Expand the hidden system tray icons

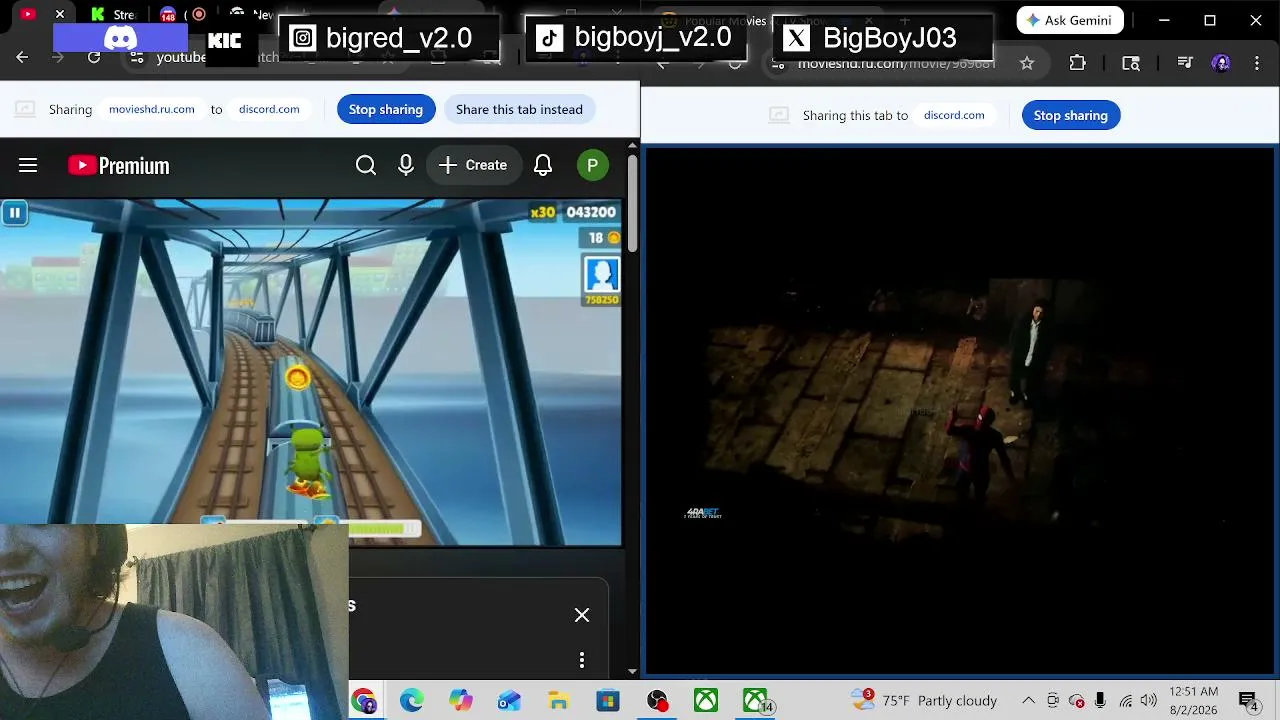coord(1028,701)
